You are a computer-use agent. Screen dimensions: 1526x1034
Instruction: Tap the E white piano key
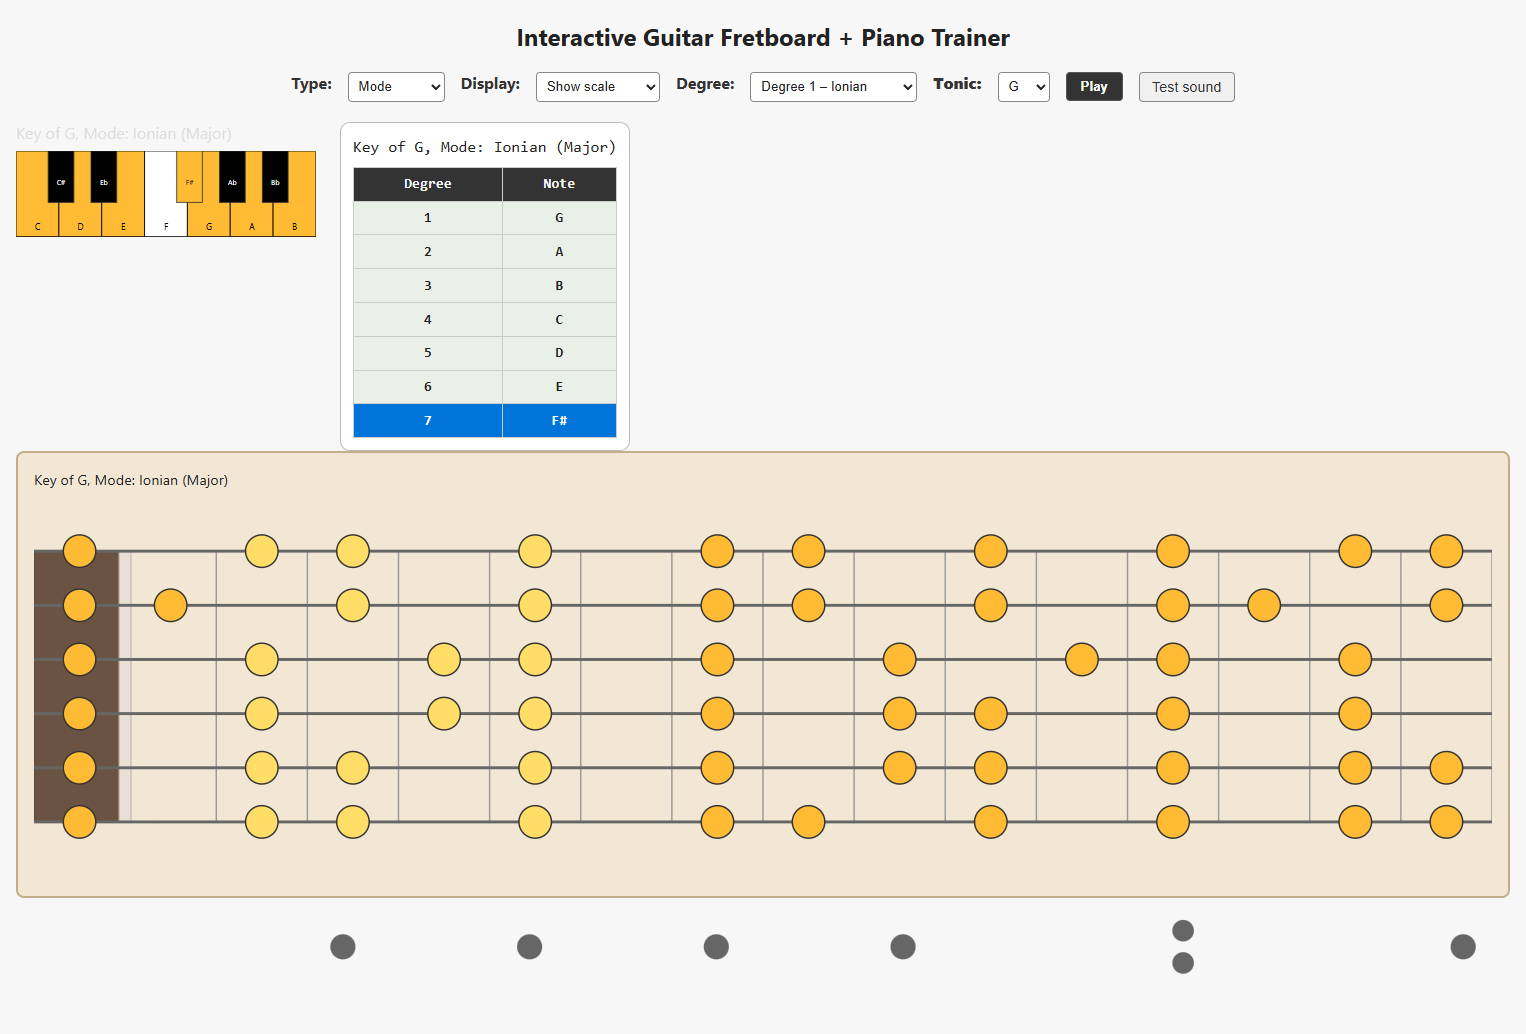pos(124,220)
